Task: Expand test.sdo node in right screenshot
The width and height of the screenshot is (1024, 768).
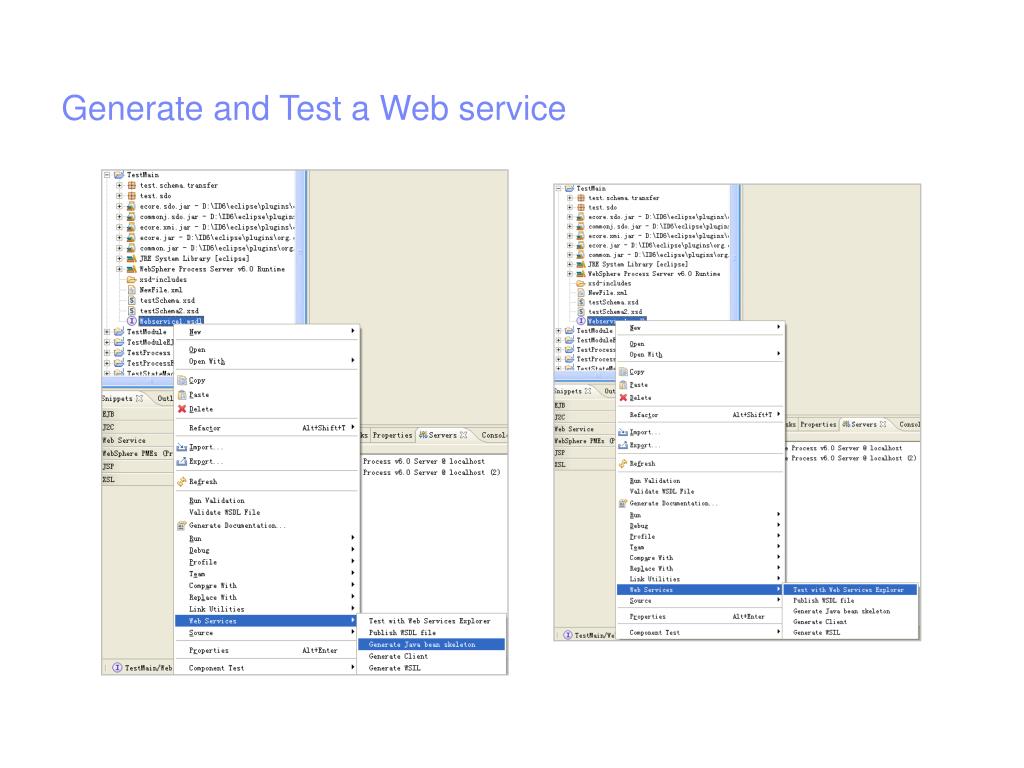Action: tap(569, 207)
